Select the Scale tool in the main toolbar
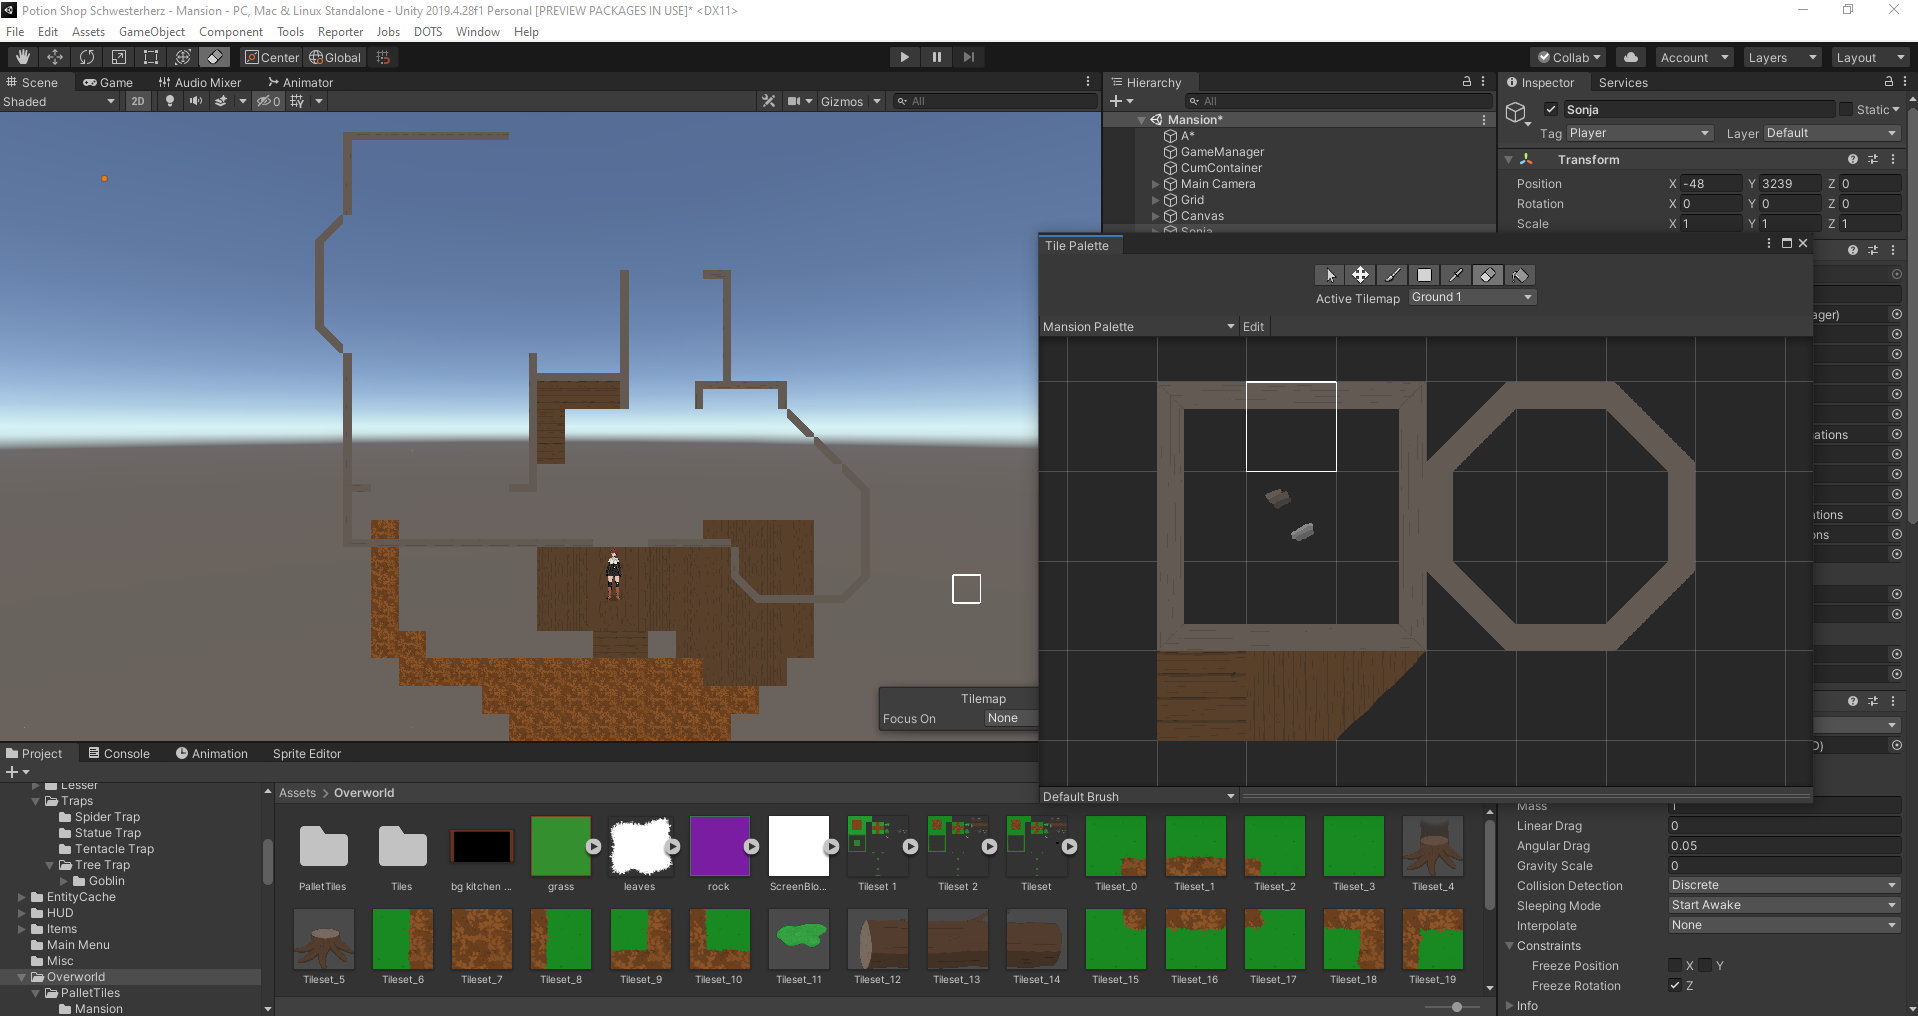Image resolution: width=1918 pixels, height=1016 pixels. (119, 57)
